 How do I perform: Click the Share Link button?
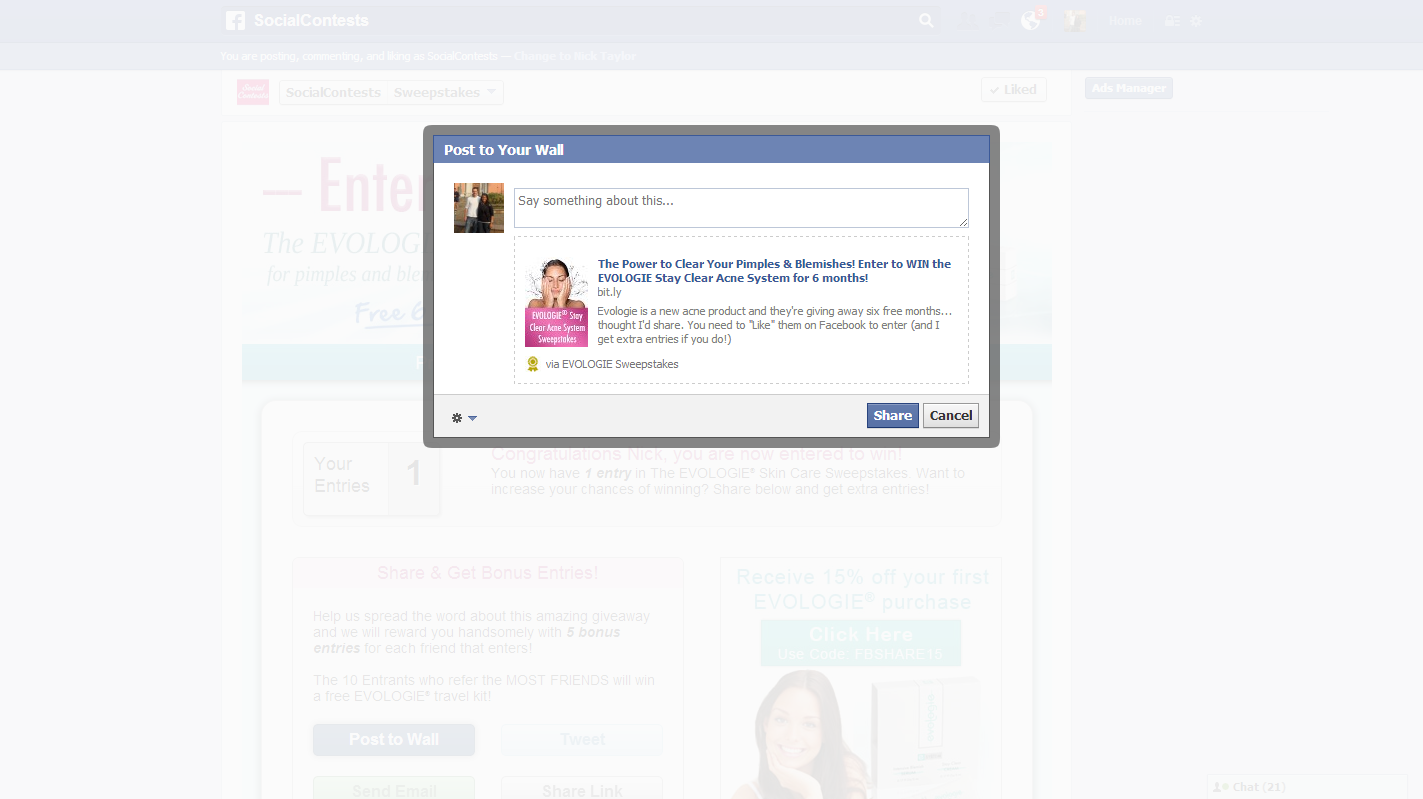pos(582,788)
